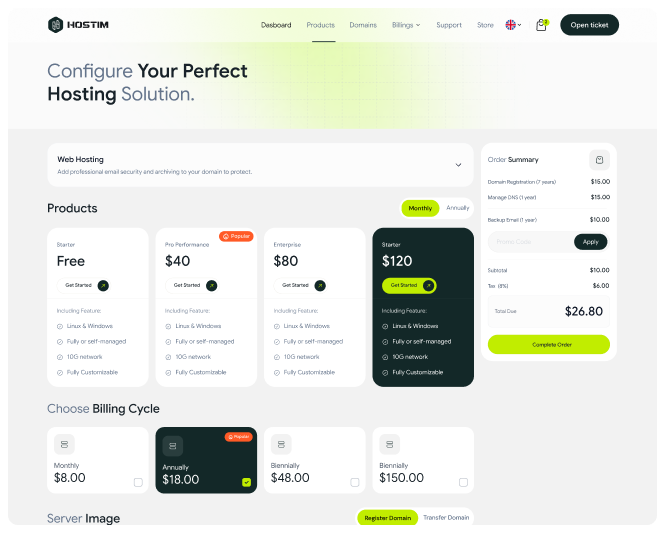Expand the Web Hosting section chevron
The width and height of the screenshot is (665, 533).
tap(458, 165)
